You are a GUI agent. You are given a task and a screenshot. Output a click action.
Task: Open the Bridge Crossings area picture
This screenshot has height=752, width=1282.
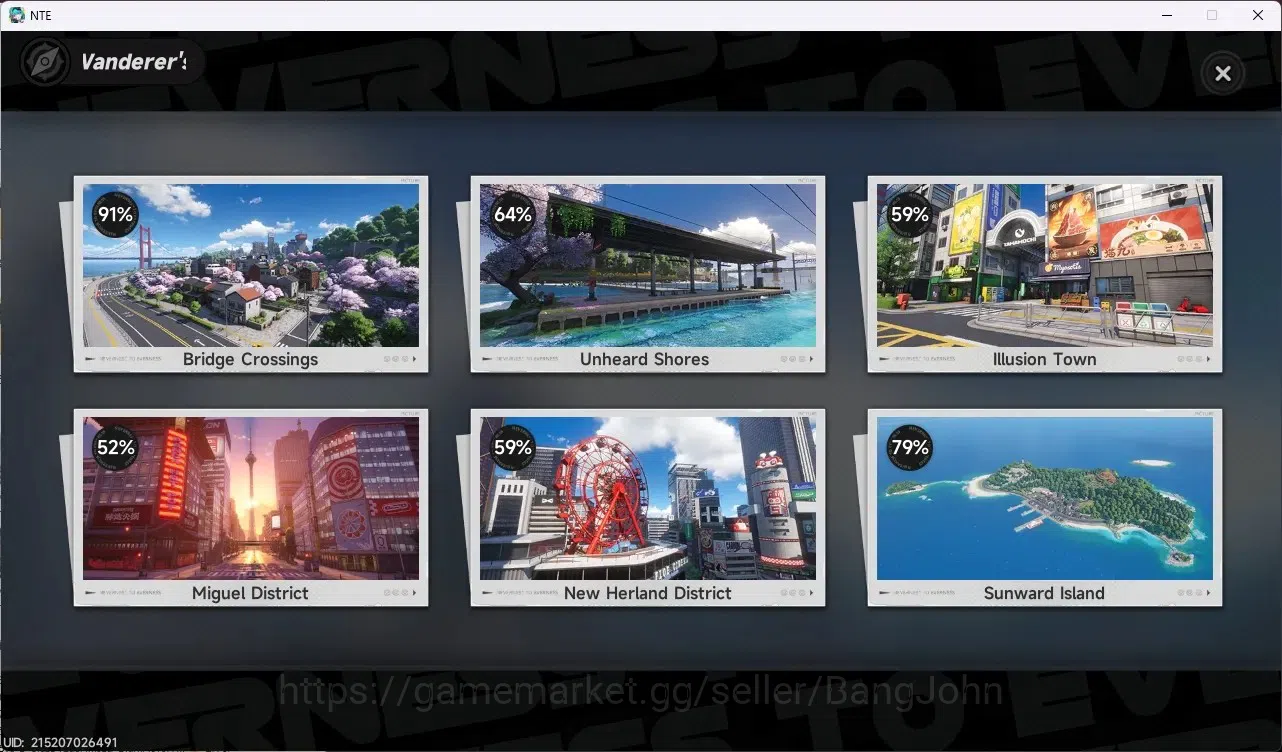[x=251, y=265]
